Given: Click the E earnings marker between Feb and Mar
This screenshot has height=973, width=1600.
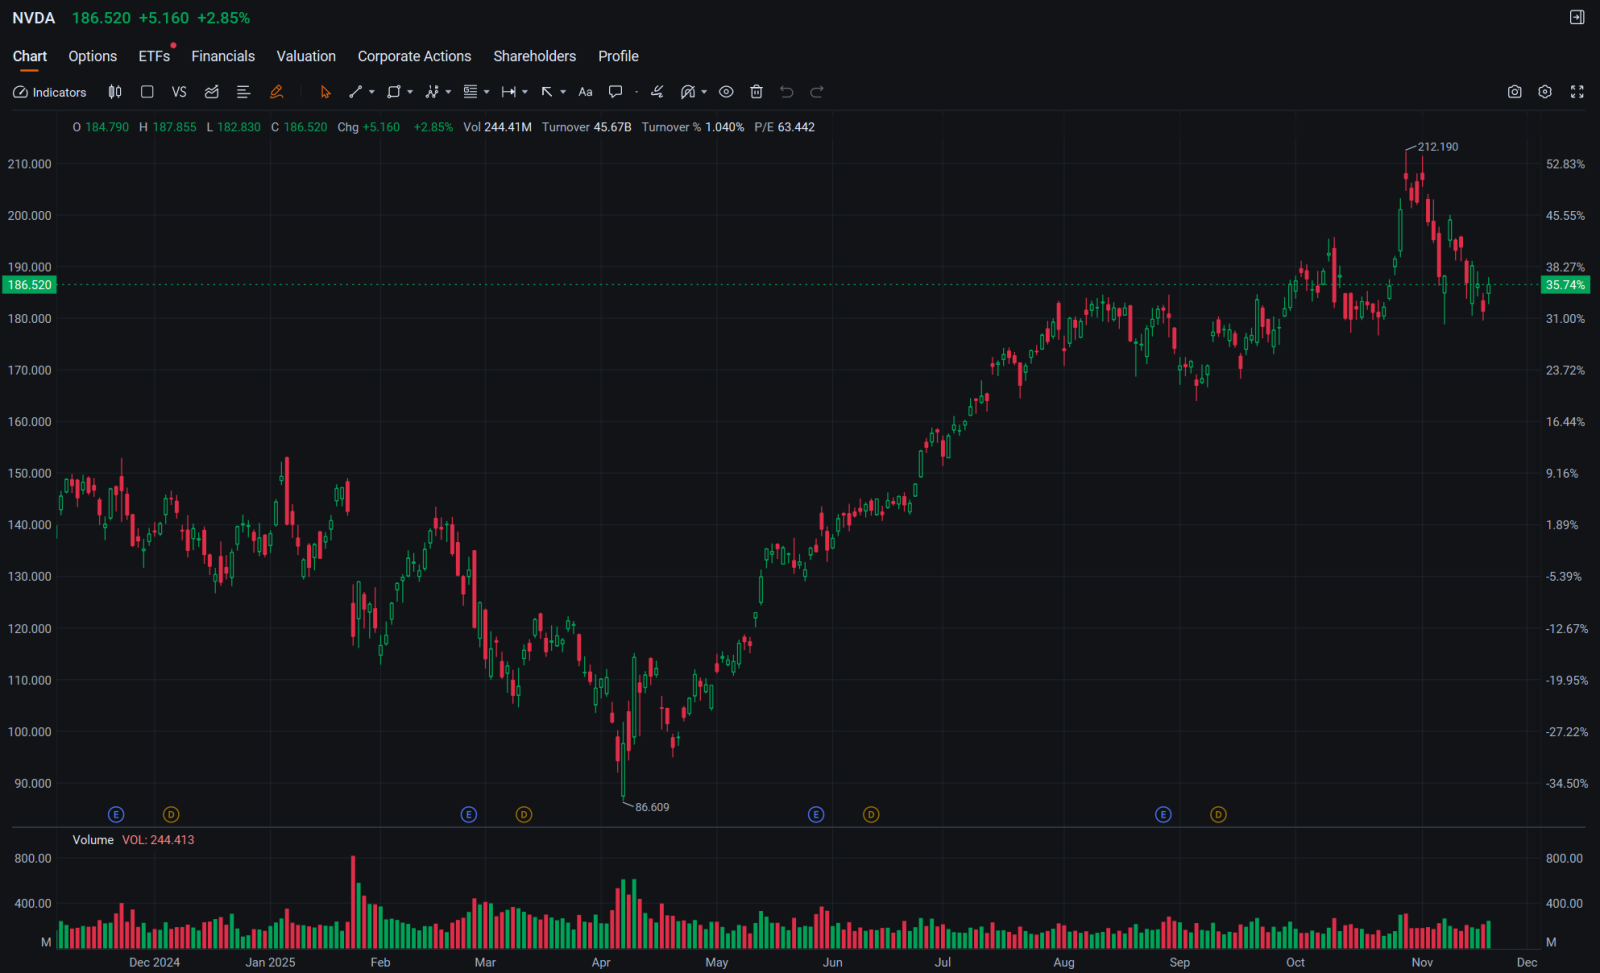Looking at the screenshot, I should pyautogui.click(x=469, y=815).
